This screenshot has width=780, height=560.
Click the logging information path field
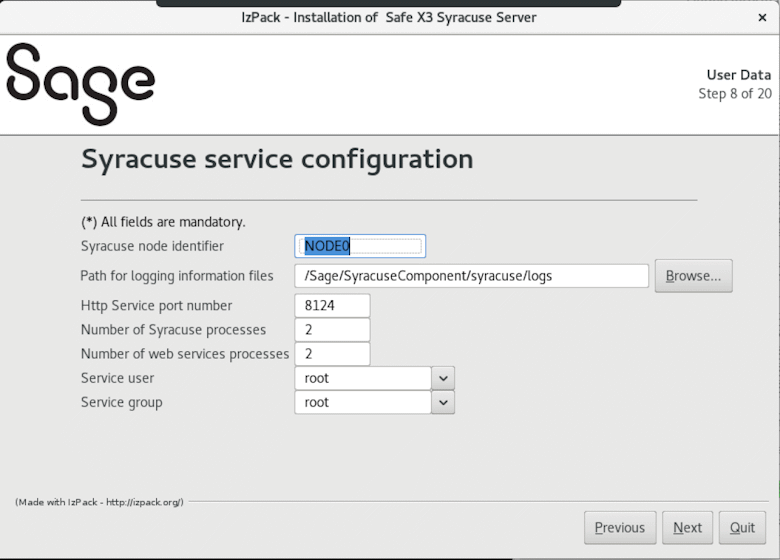[471, 276]
